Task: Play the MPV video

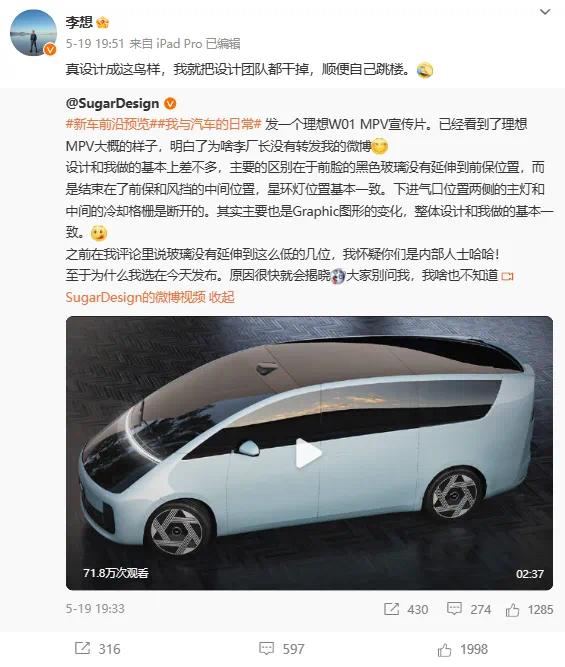Action: 309,453
